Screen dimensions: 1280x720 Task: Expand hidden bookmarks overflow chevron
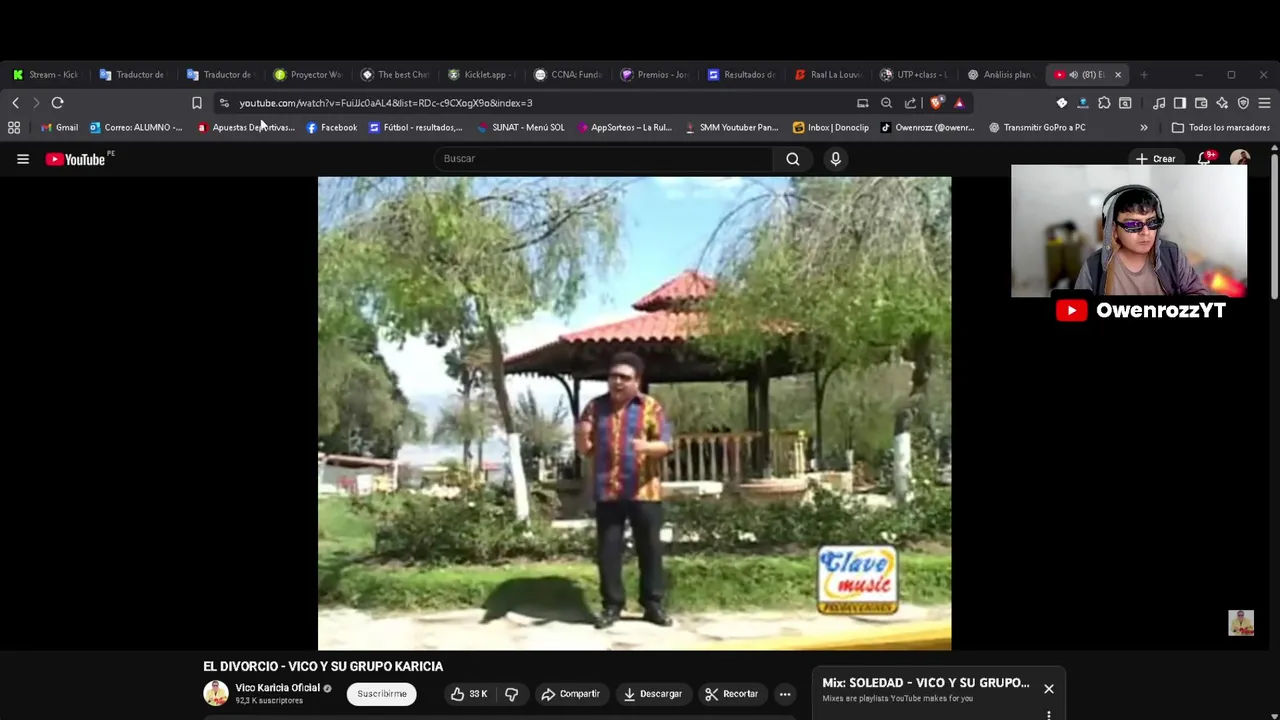1144,128
